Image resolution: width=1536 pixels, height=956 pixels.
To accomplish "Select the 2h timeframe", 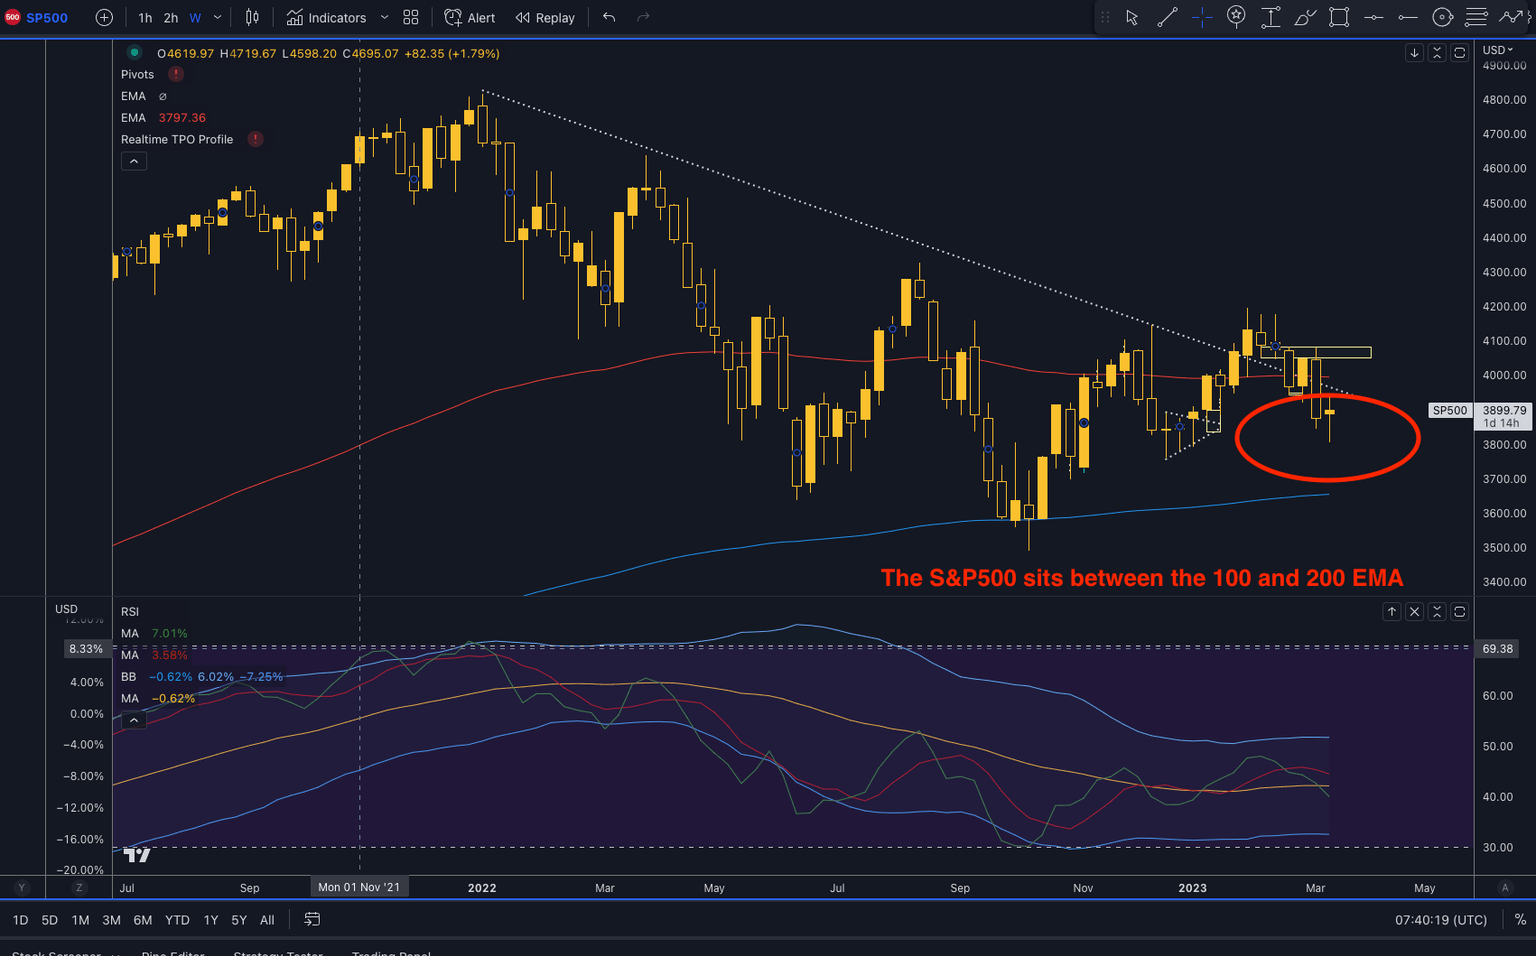I will 171,18.
